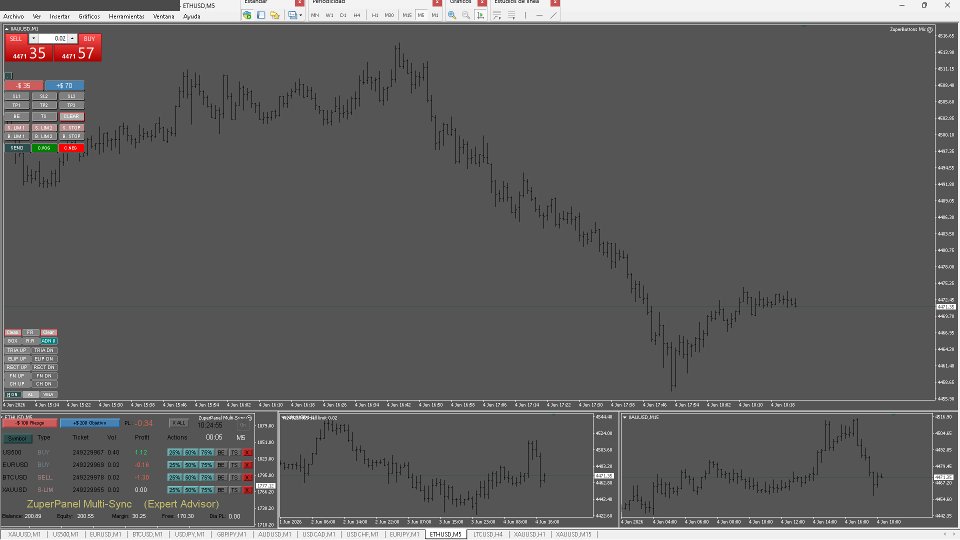Viewport: 960px width, 540px height.
Task: Click the ZuperPanel Multi-Sync settings icon
Action: click(249, 418)
